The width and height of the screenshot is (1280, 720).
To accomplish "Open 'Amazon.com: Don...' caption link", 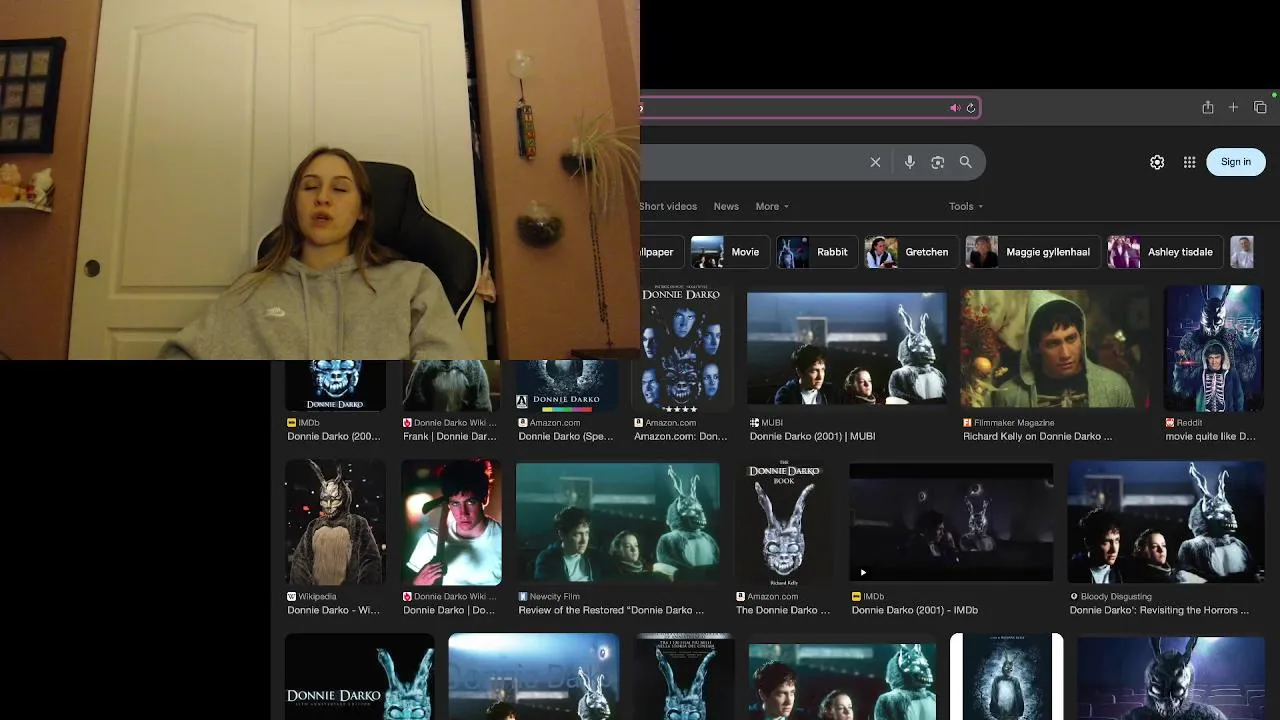I will 681,437.
